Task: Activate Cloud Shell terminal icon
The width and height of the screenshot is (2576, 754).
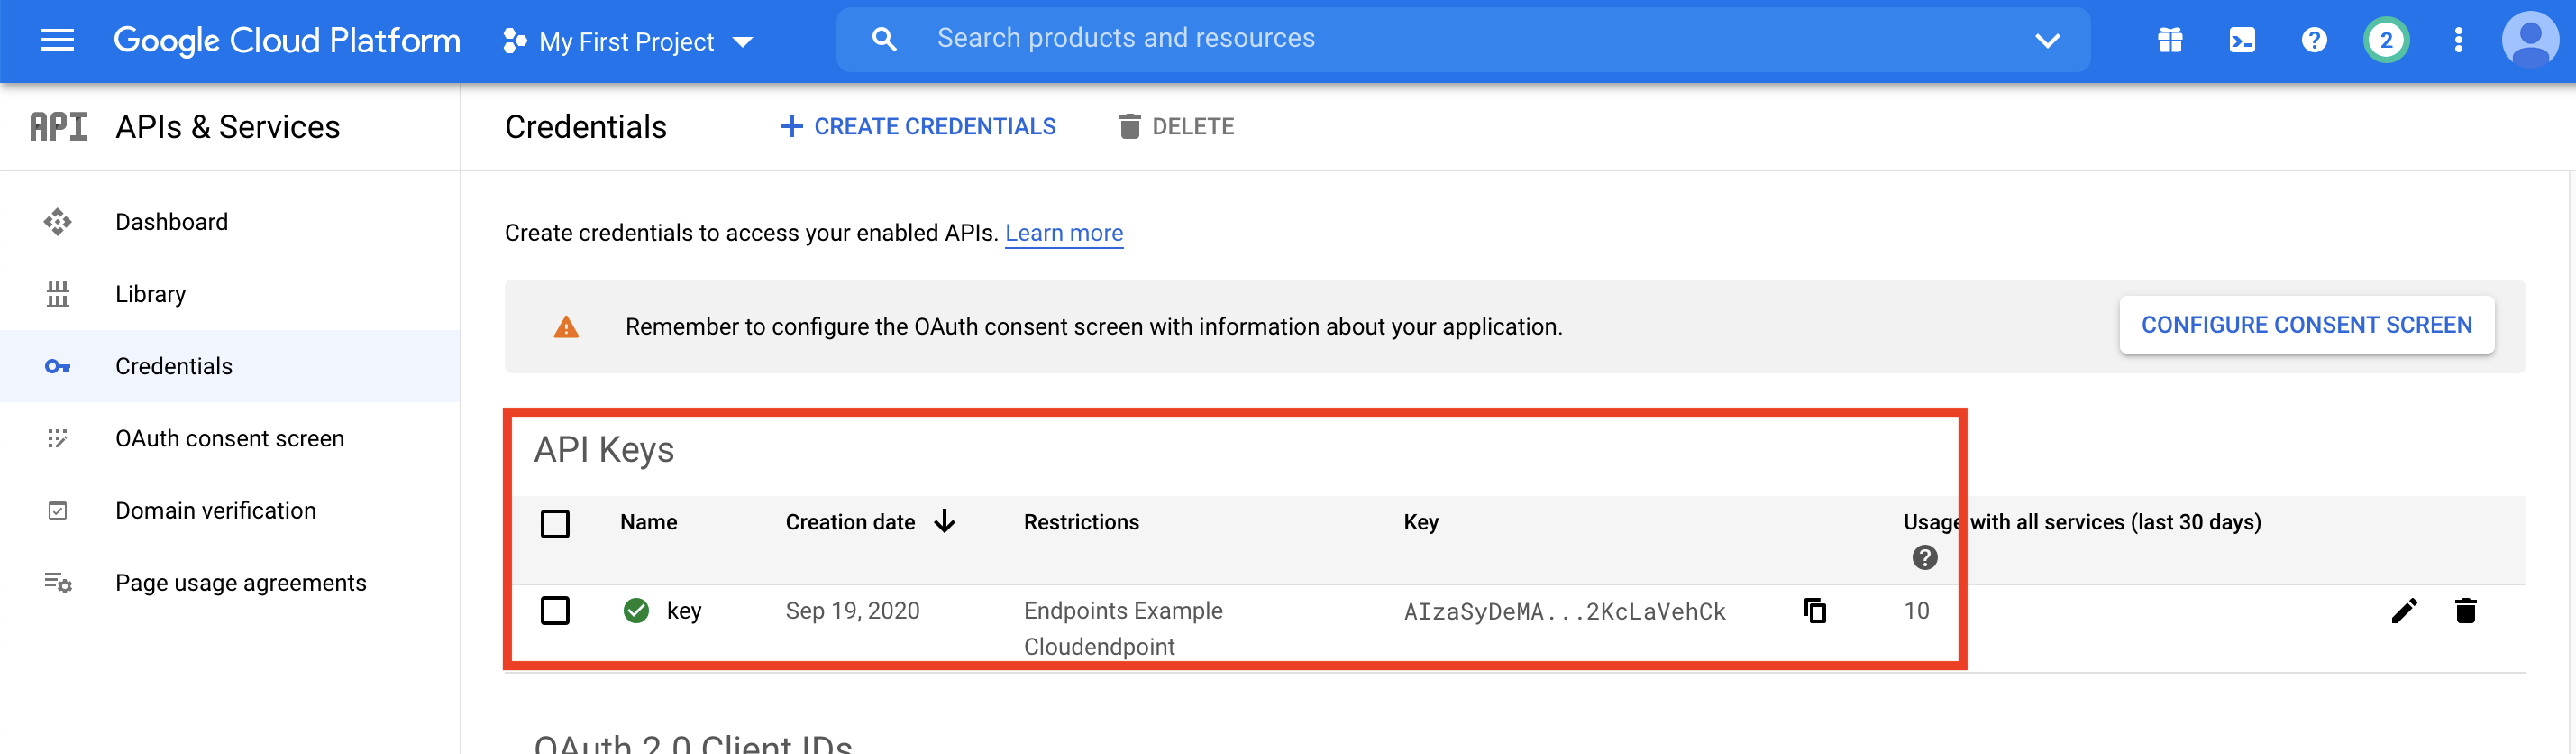Action: click(2242, 40)
